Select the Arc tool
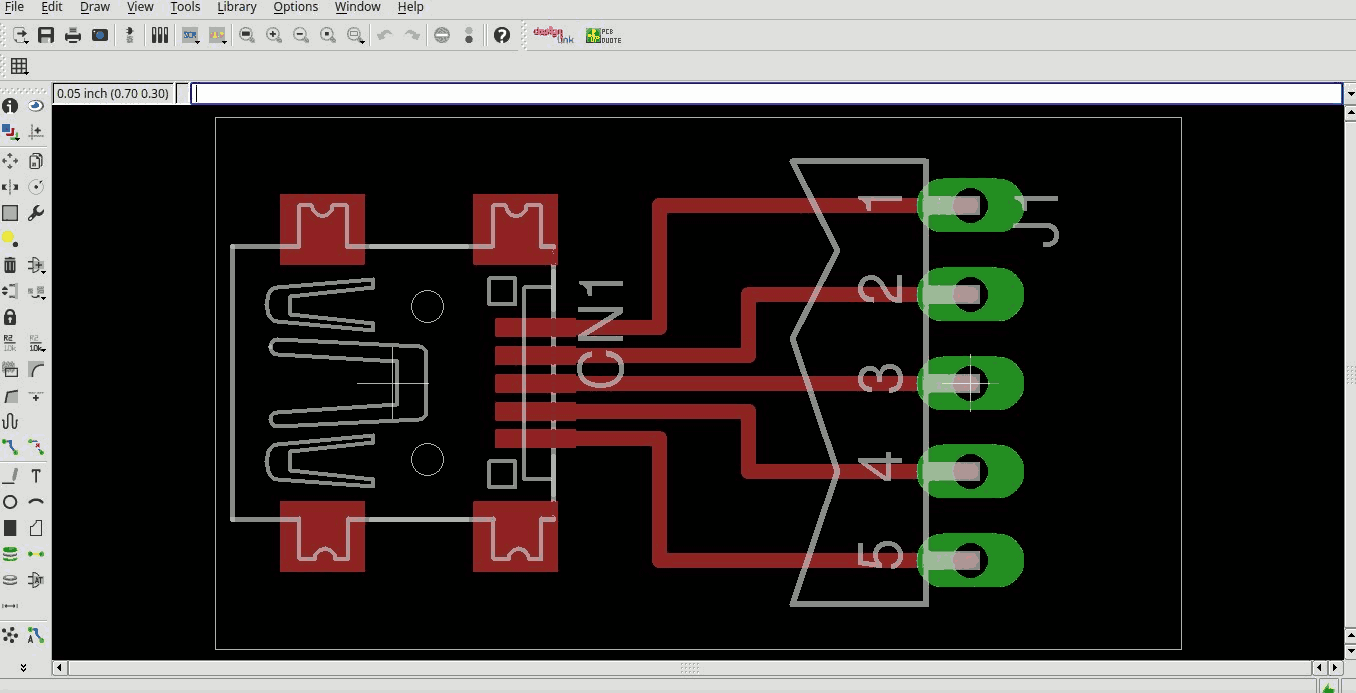 [36, 502]
